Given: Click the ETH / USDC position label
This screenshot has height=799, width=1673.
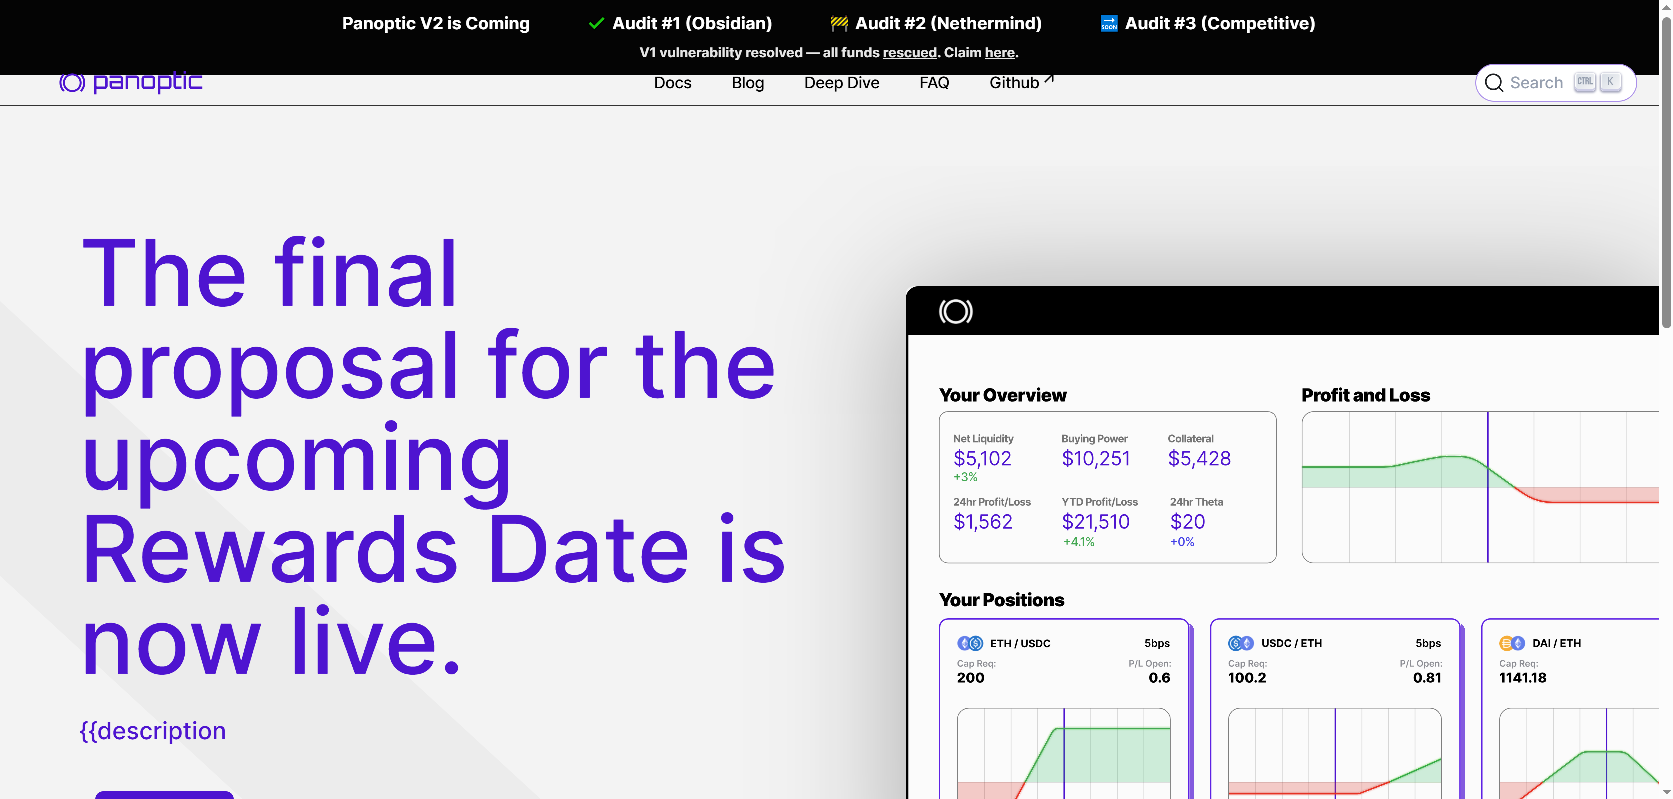Looking at the screenshot, I should (x=1020, y=643).
